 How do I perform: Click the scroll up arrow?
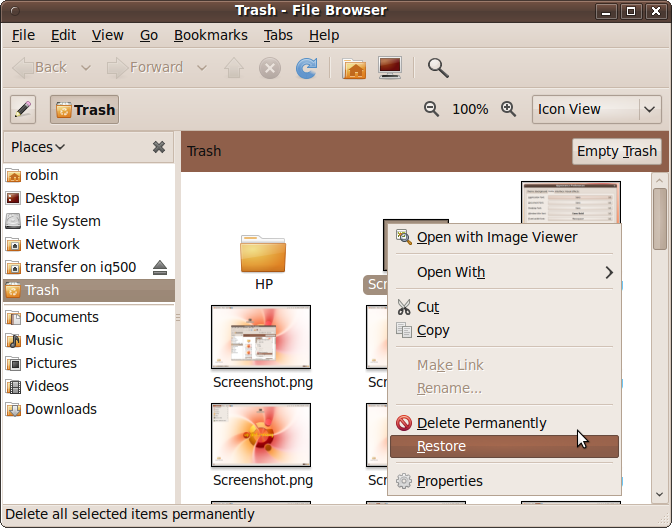pyautogui.click(x=660, y=180)
